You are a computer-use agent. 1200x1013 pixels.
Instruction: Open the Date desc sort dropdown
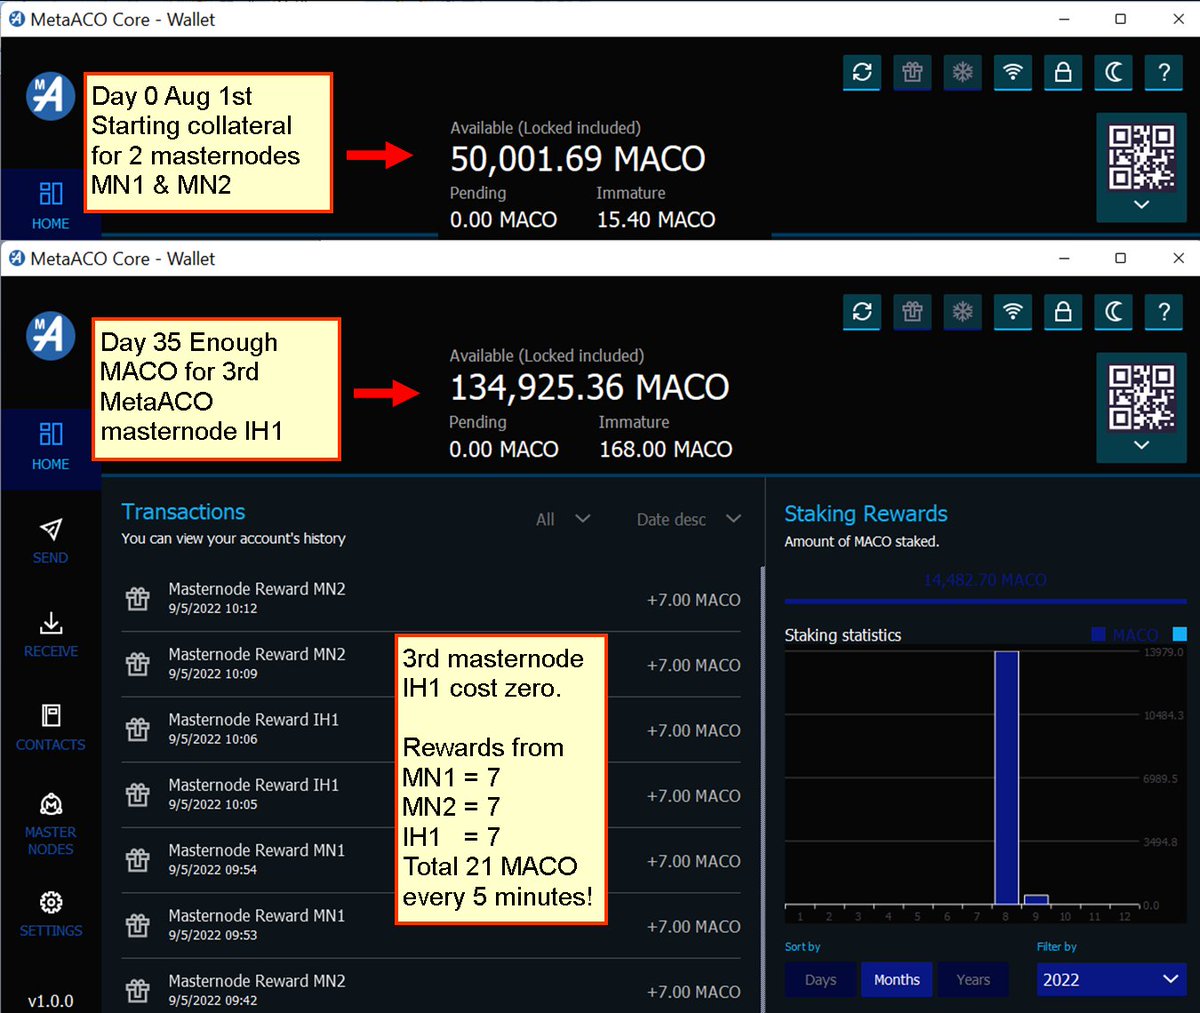pos(689,519)
